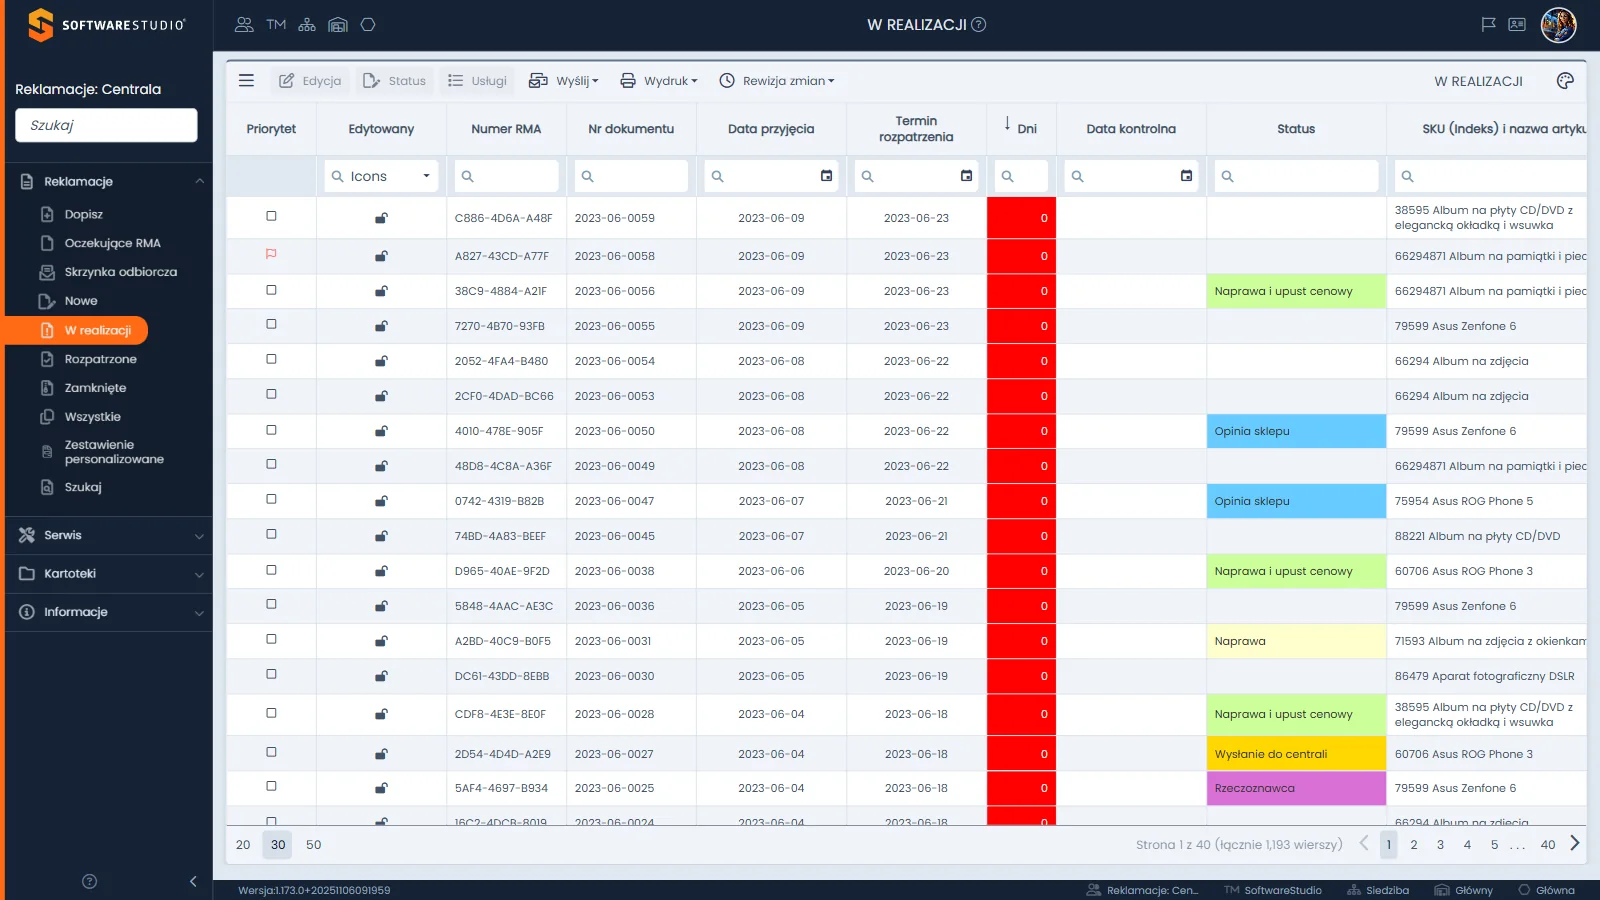Select Zamknięte in the Reklamacje menu
Screen dimensions: 1600x900
point(95,388)
